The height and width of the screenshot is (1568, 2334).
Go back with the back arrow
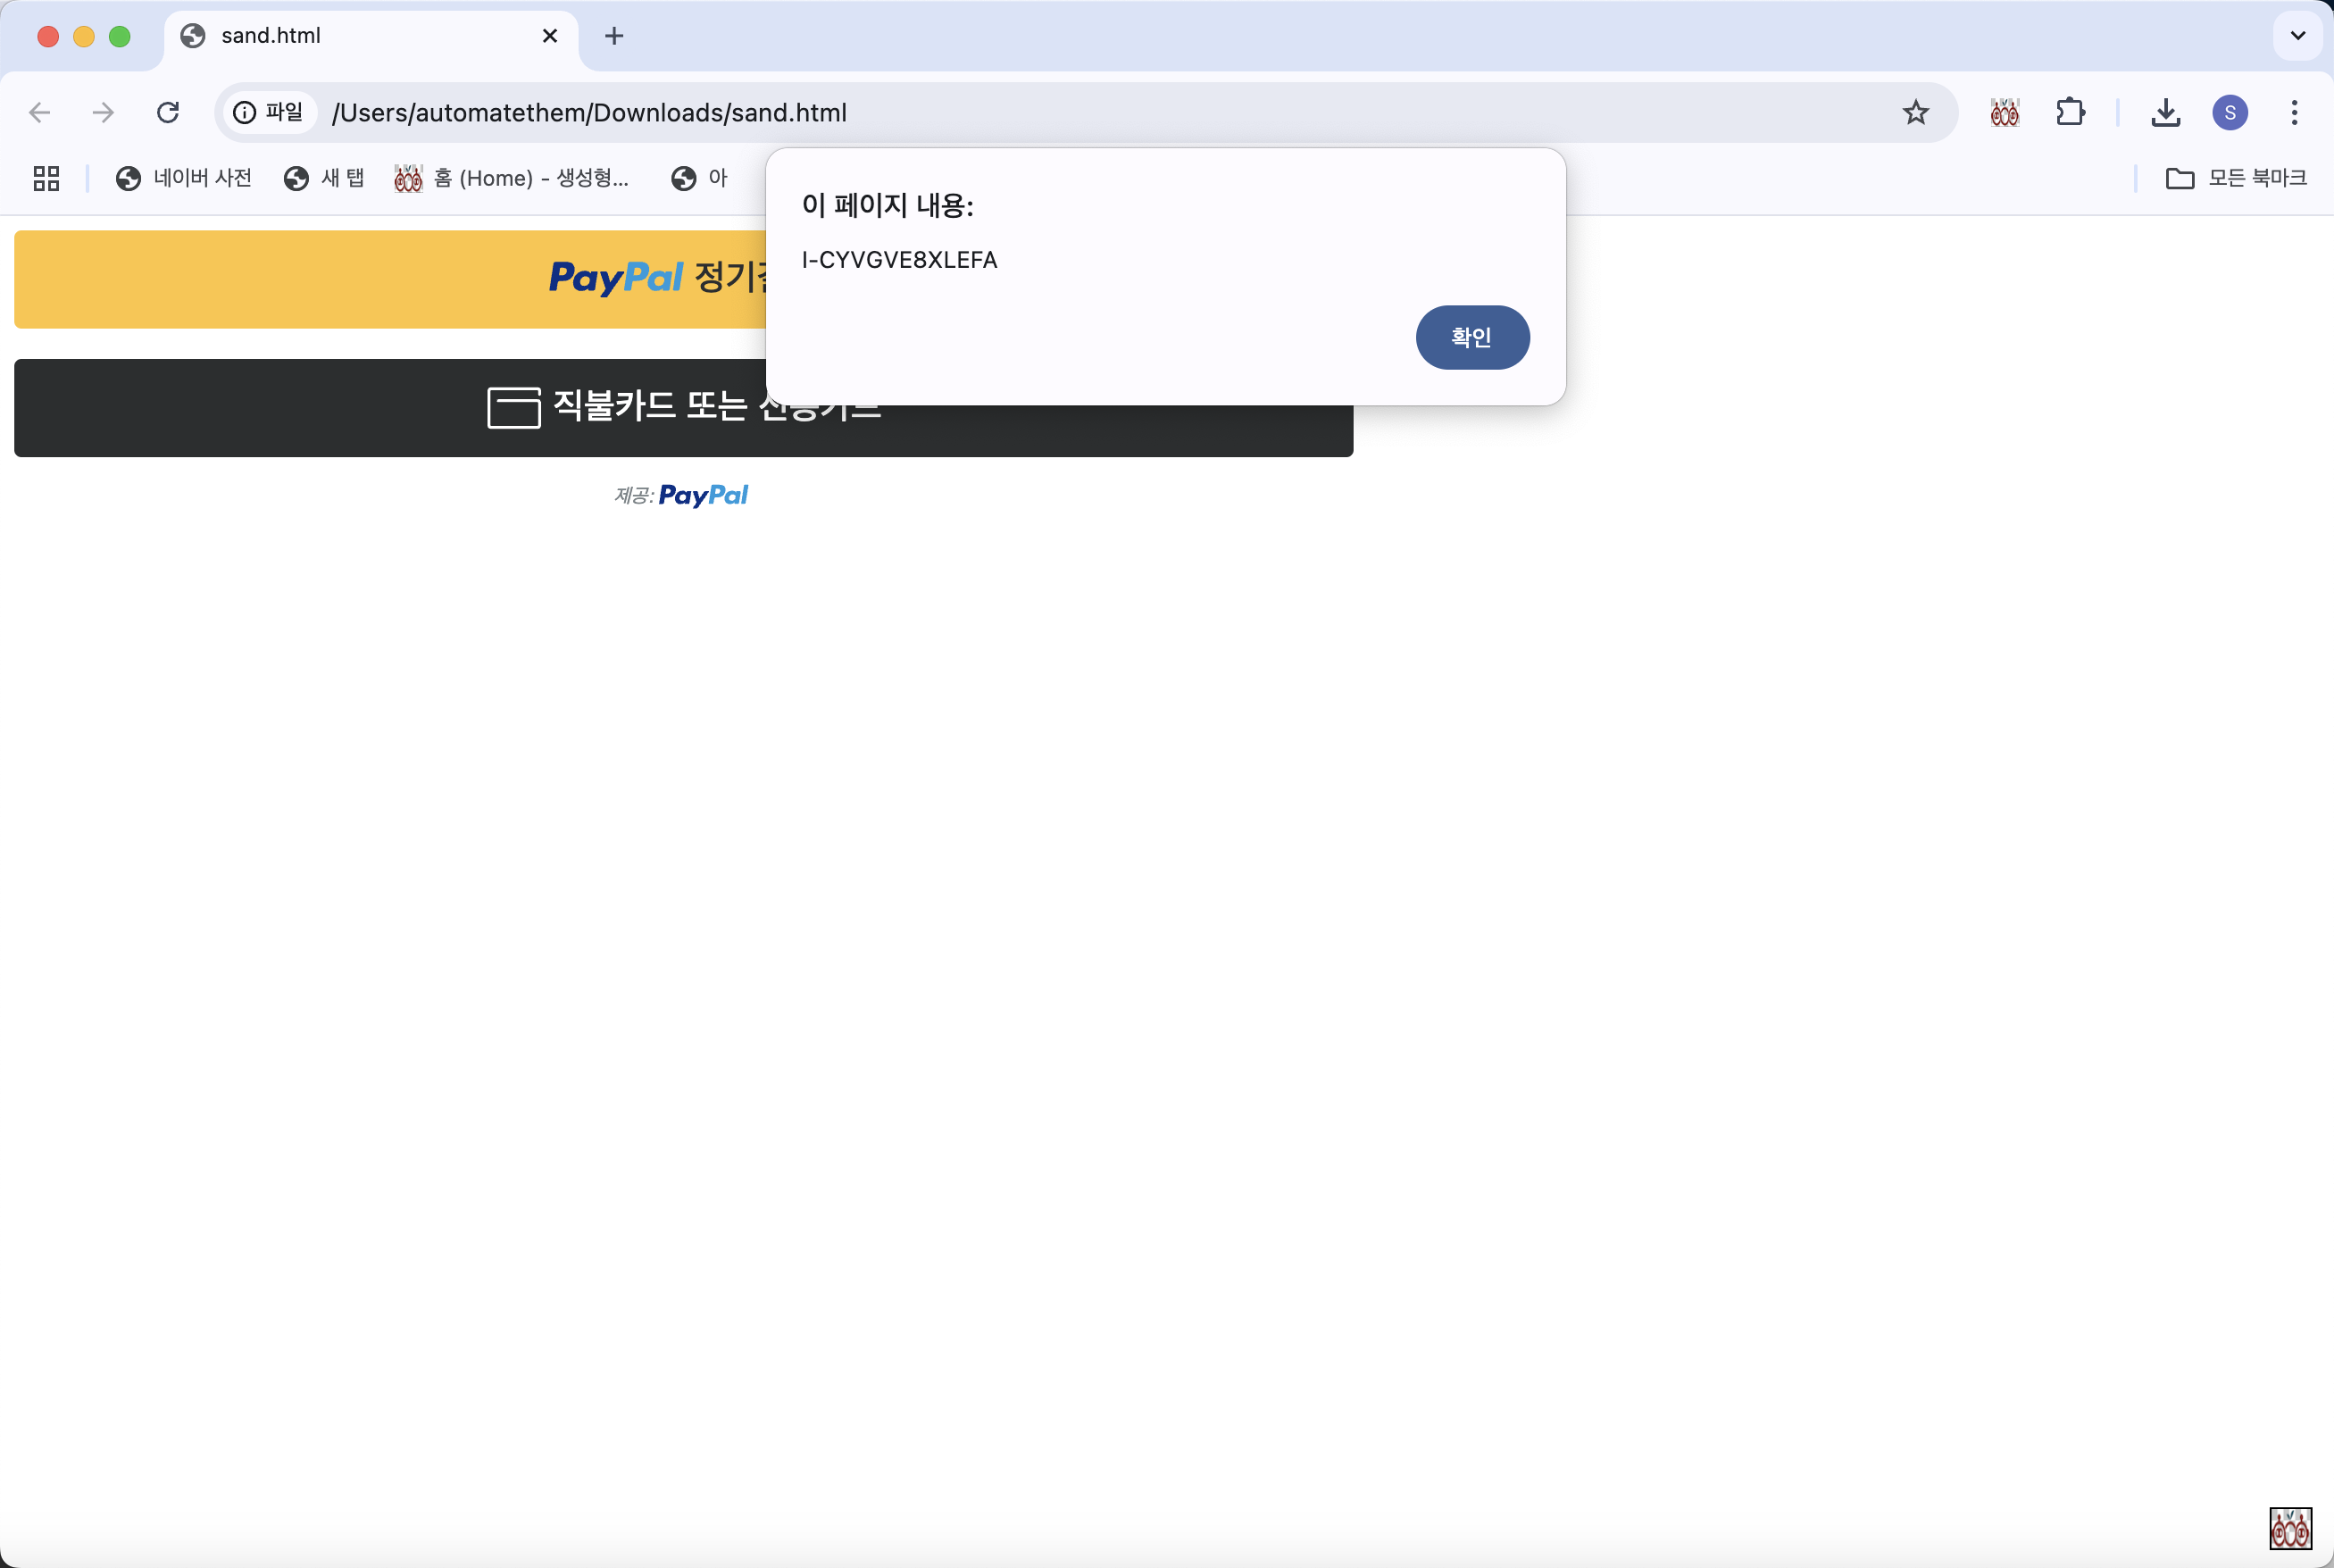click(40, 112)
